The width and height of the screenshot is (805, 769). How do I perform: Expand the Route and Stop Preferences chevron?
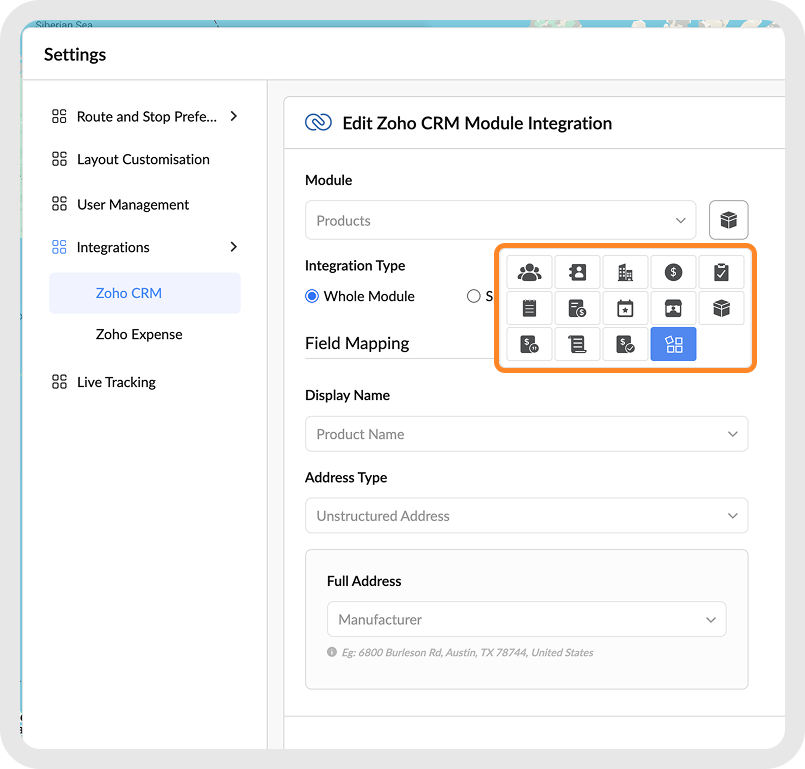pos(234,116)
